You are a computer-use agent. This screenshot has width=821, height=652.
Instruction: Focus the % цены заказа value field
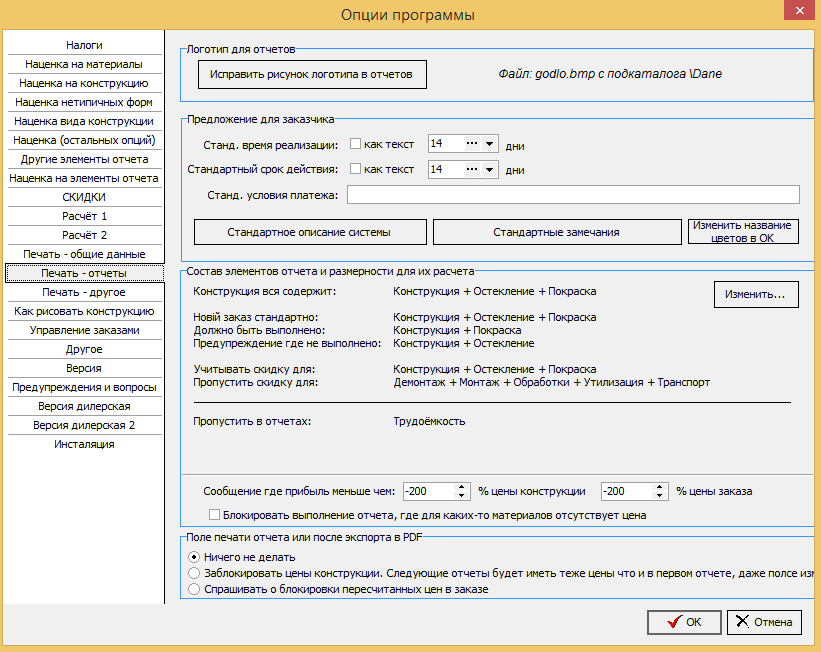(x=627, y=491)
